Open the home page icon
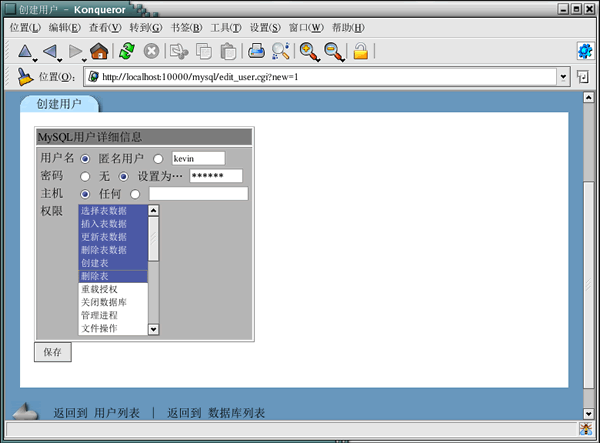The width and height of the screenshot is (600, 443). point(99,51)
